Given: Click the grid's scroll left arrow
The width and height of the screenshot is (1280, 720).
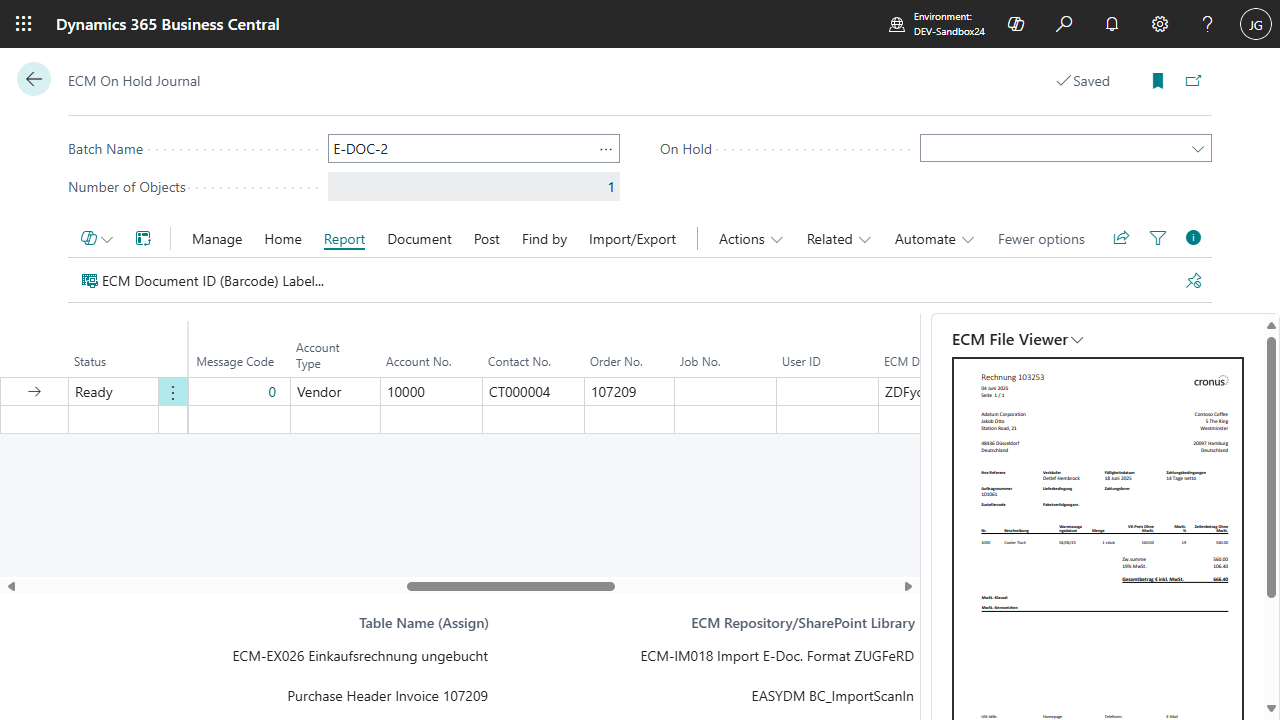Looking at the screenshot, I should [x=11, y=586].
